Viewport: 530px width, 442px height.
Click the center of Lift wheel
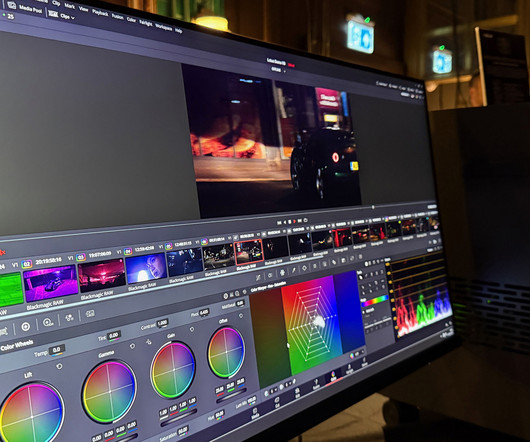tap(32, 417)
